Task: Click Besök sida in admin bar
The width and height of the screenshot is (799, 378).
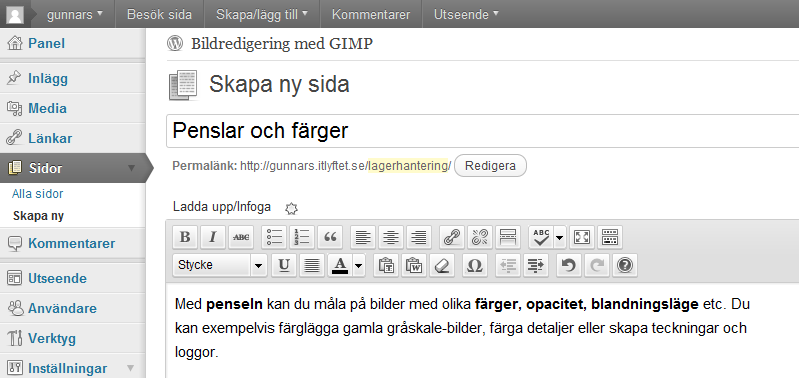Action: 159,14
